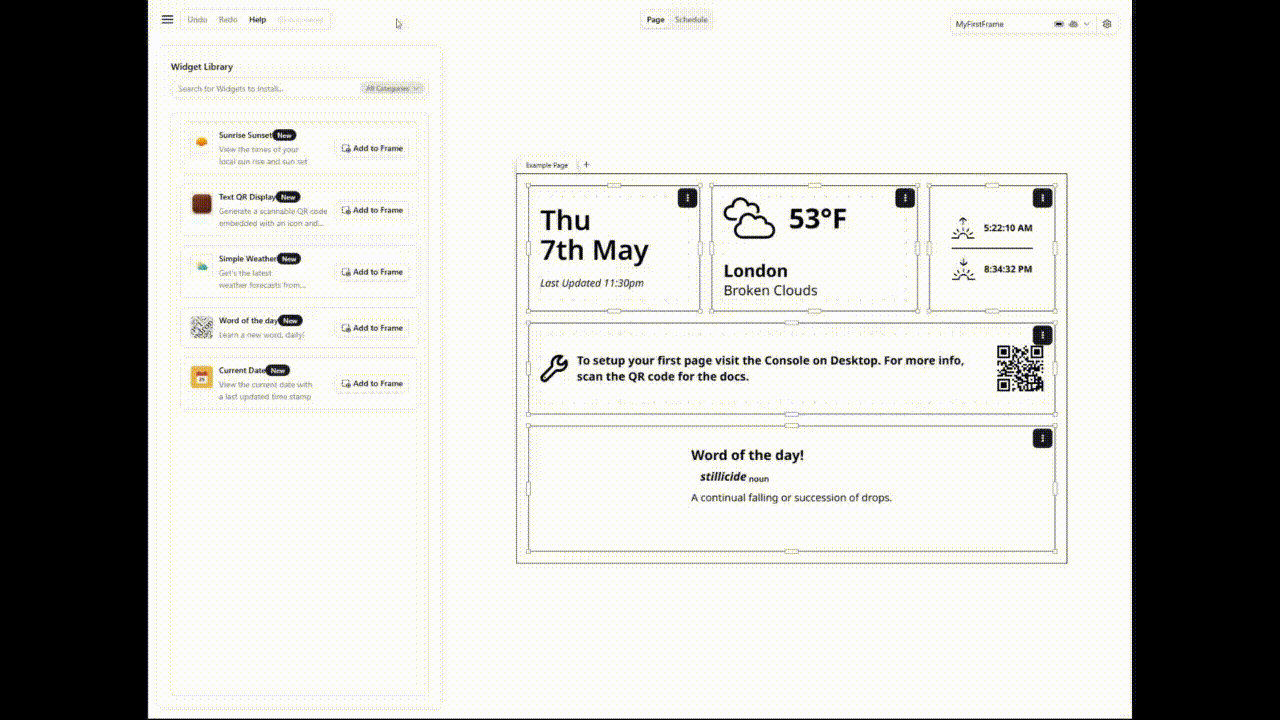1280x720 pixels.
Task: Add Current Date widget to frame
Action: [x=372, y=383]
